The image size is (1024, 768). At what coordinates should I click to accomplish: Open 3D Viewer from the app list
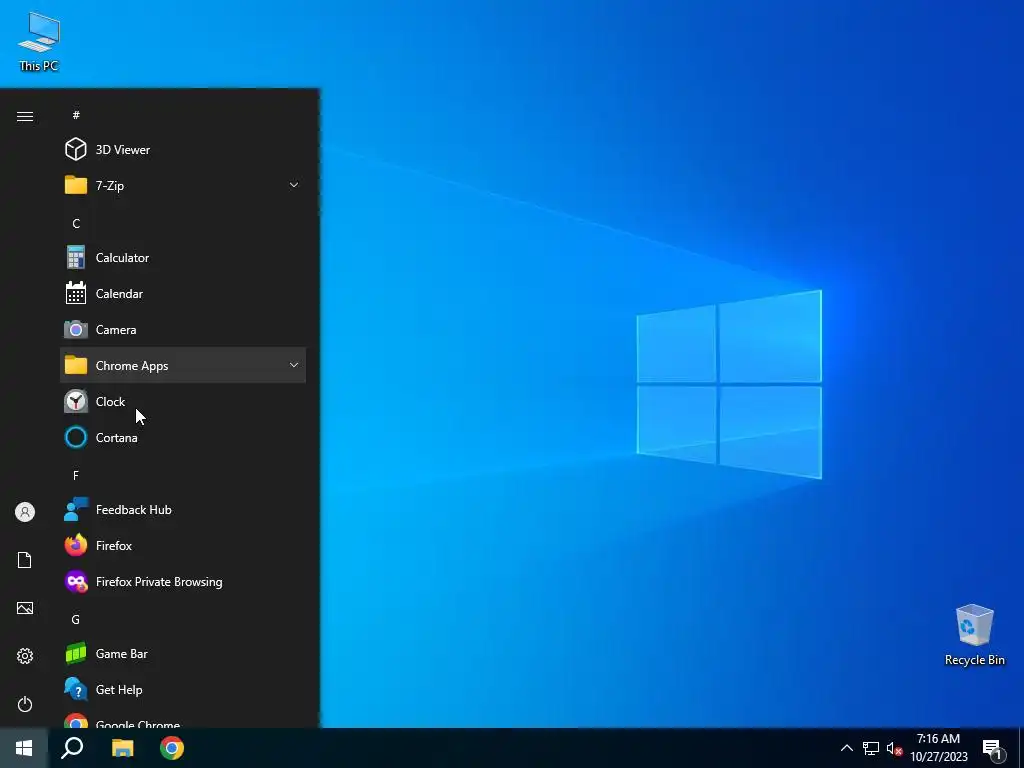point(183,150)
